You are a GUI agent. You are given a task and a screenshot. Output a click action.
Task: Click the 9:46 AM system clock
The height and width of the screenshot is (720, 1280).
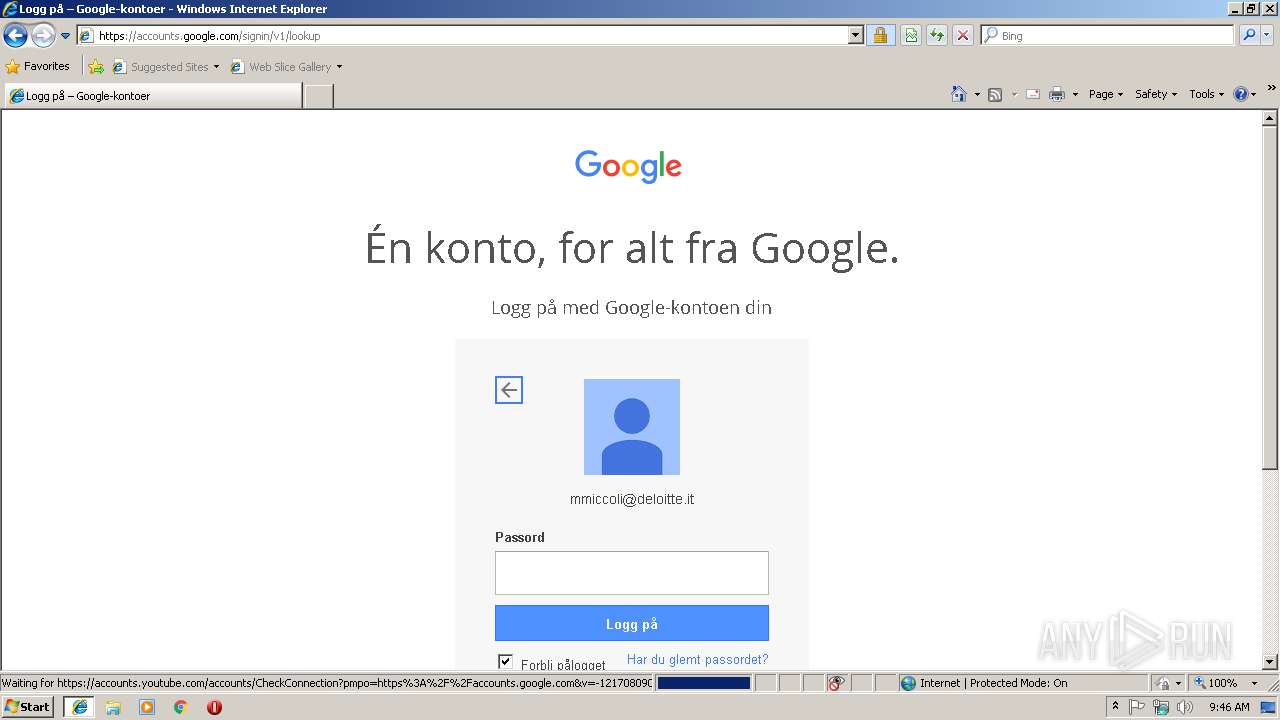(x=1229, y=707)
